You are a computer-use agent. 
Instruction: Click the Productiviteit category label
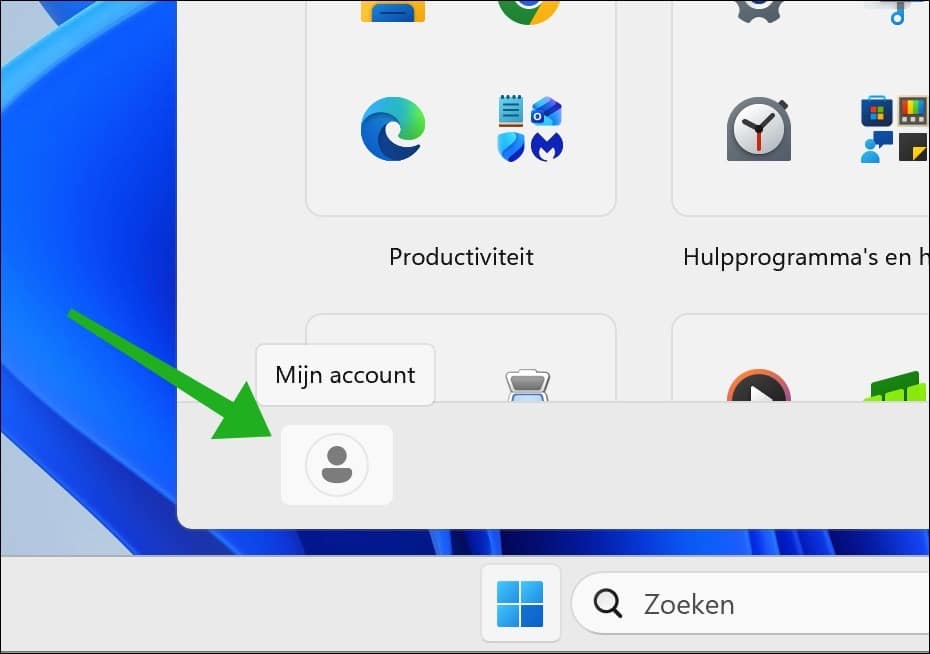pyautogui.click(x=461, y=257)
